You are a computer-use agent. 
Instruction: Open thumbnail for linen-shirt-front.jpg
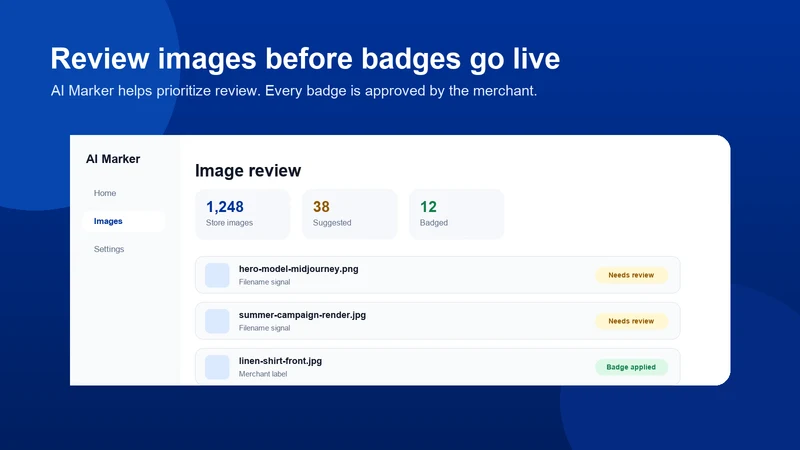(217, 367)
